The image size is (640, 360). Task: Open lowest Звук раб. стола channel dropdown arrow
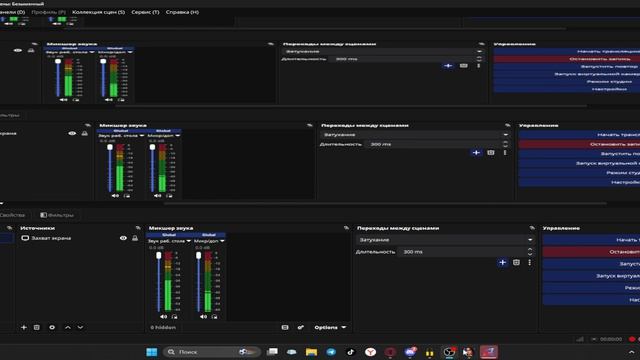tap(189, 241)
